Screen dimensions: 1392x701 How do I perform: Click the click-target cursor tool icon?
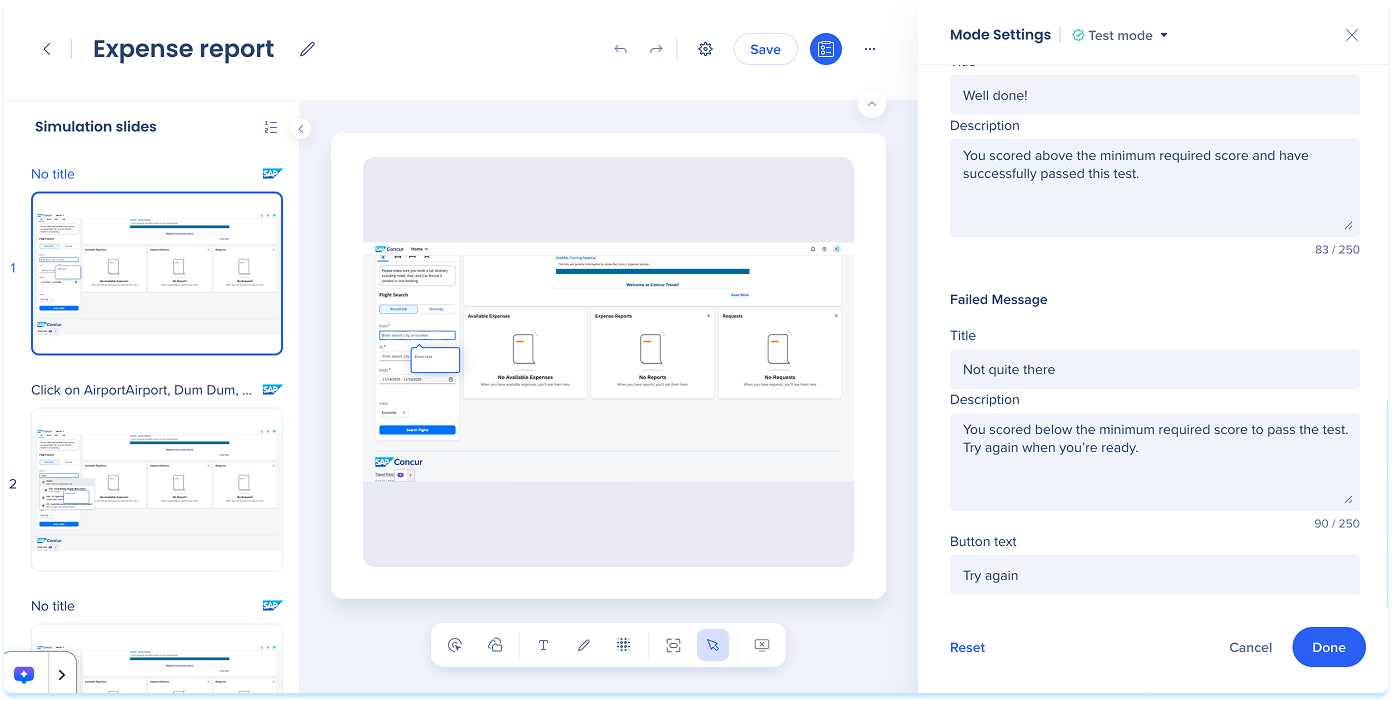(x=455, y=645)
